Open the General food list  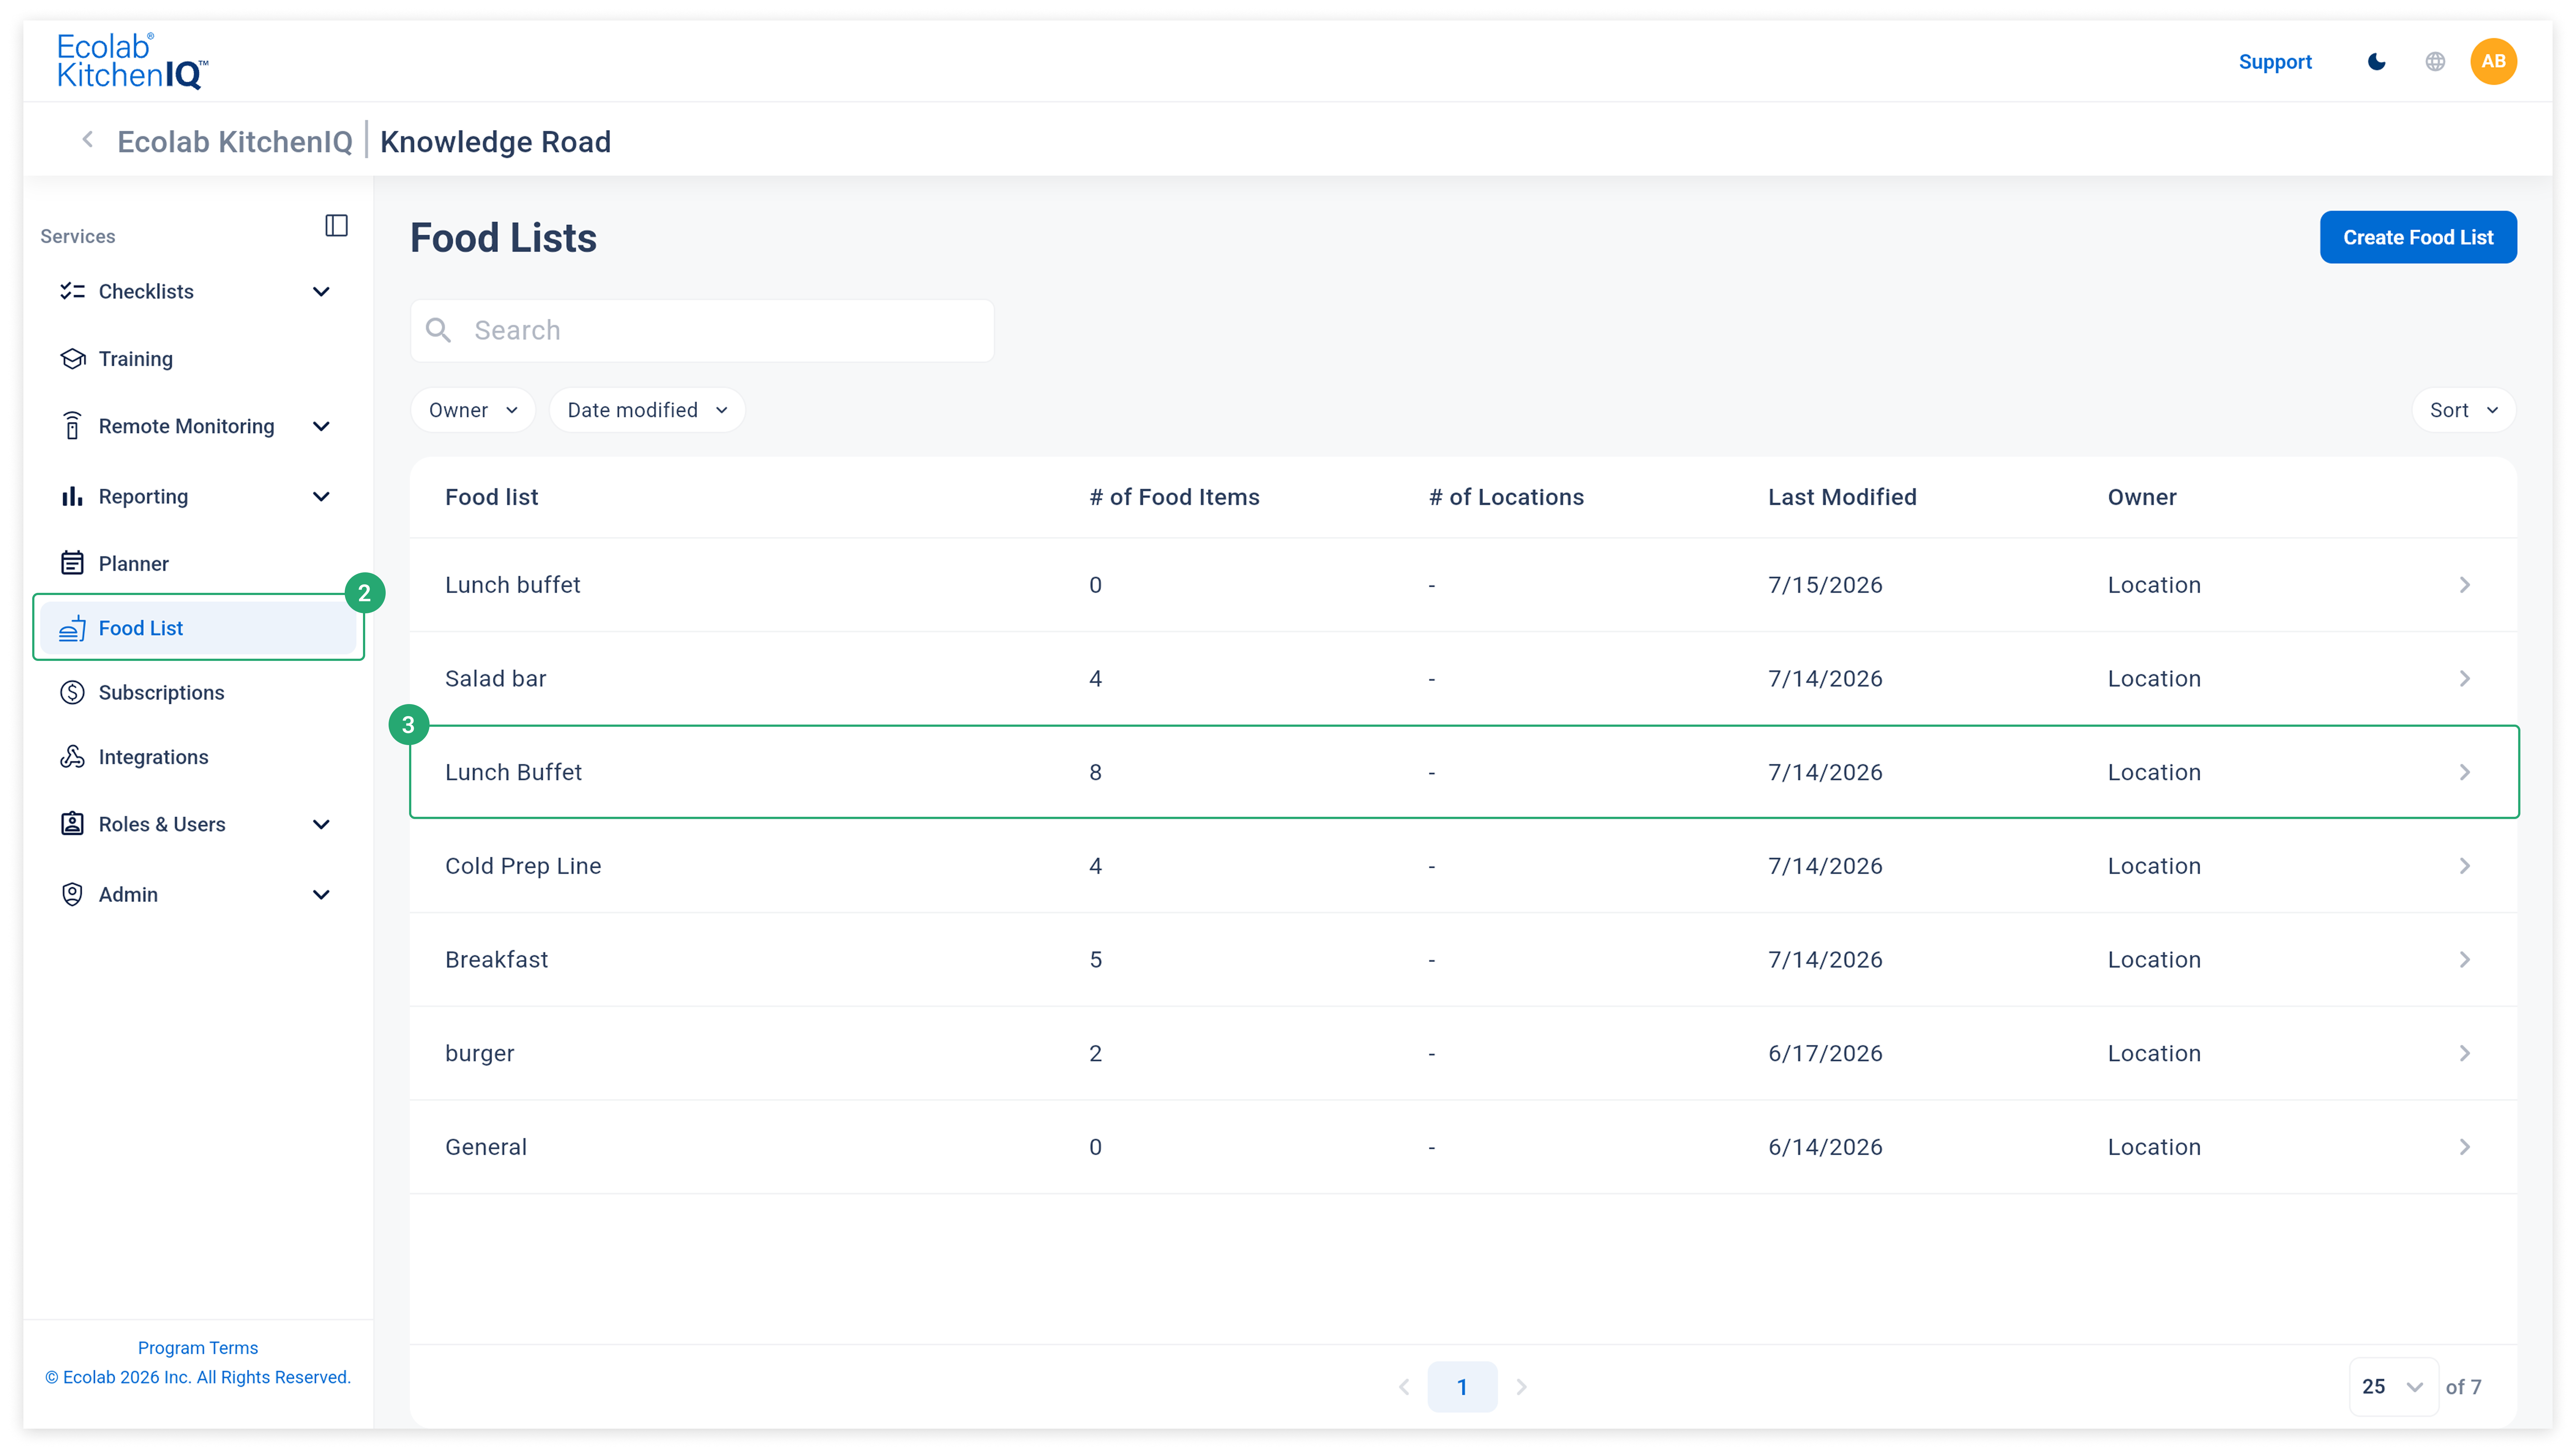(x=1463, y=1147)
